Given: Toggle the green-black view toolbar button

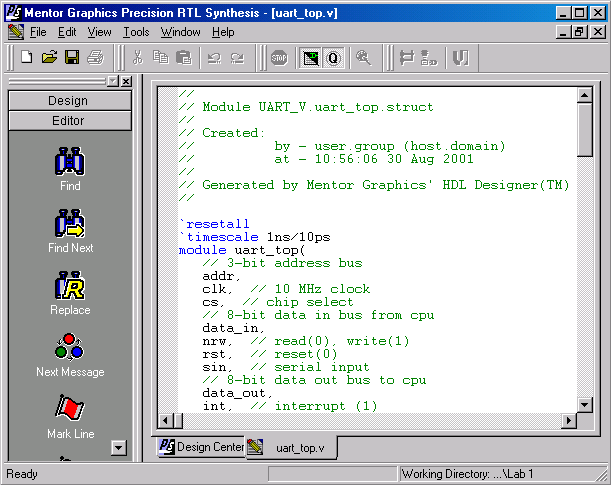Looking at the screenshot, I should (x=311, y=57).
